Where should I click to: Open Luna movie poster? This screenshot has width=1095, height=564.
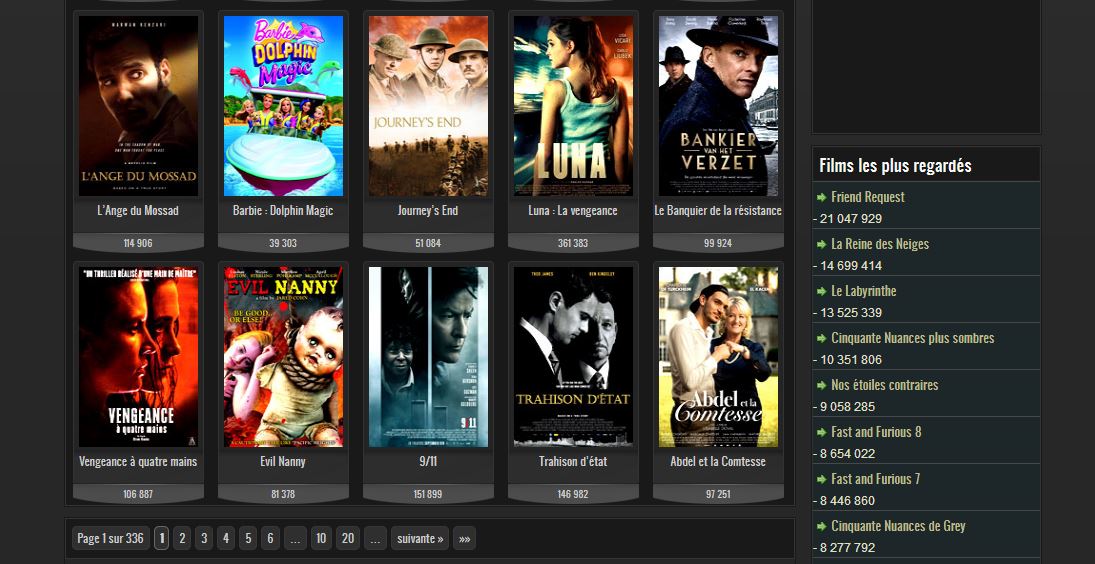click(x=573, y=105)
